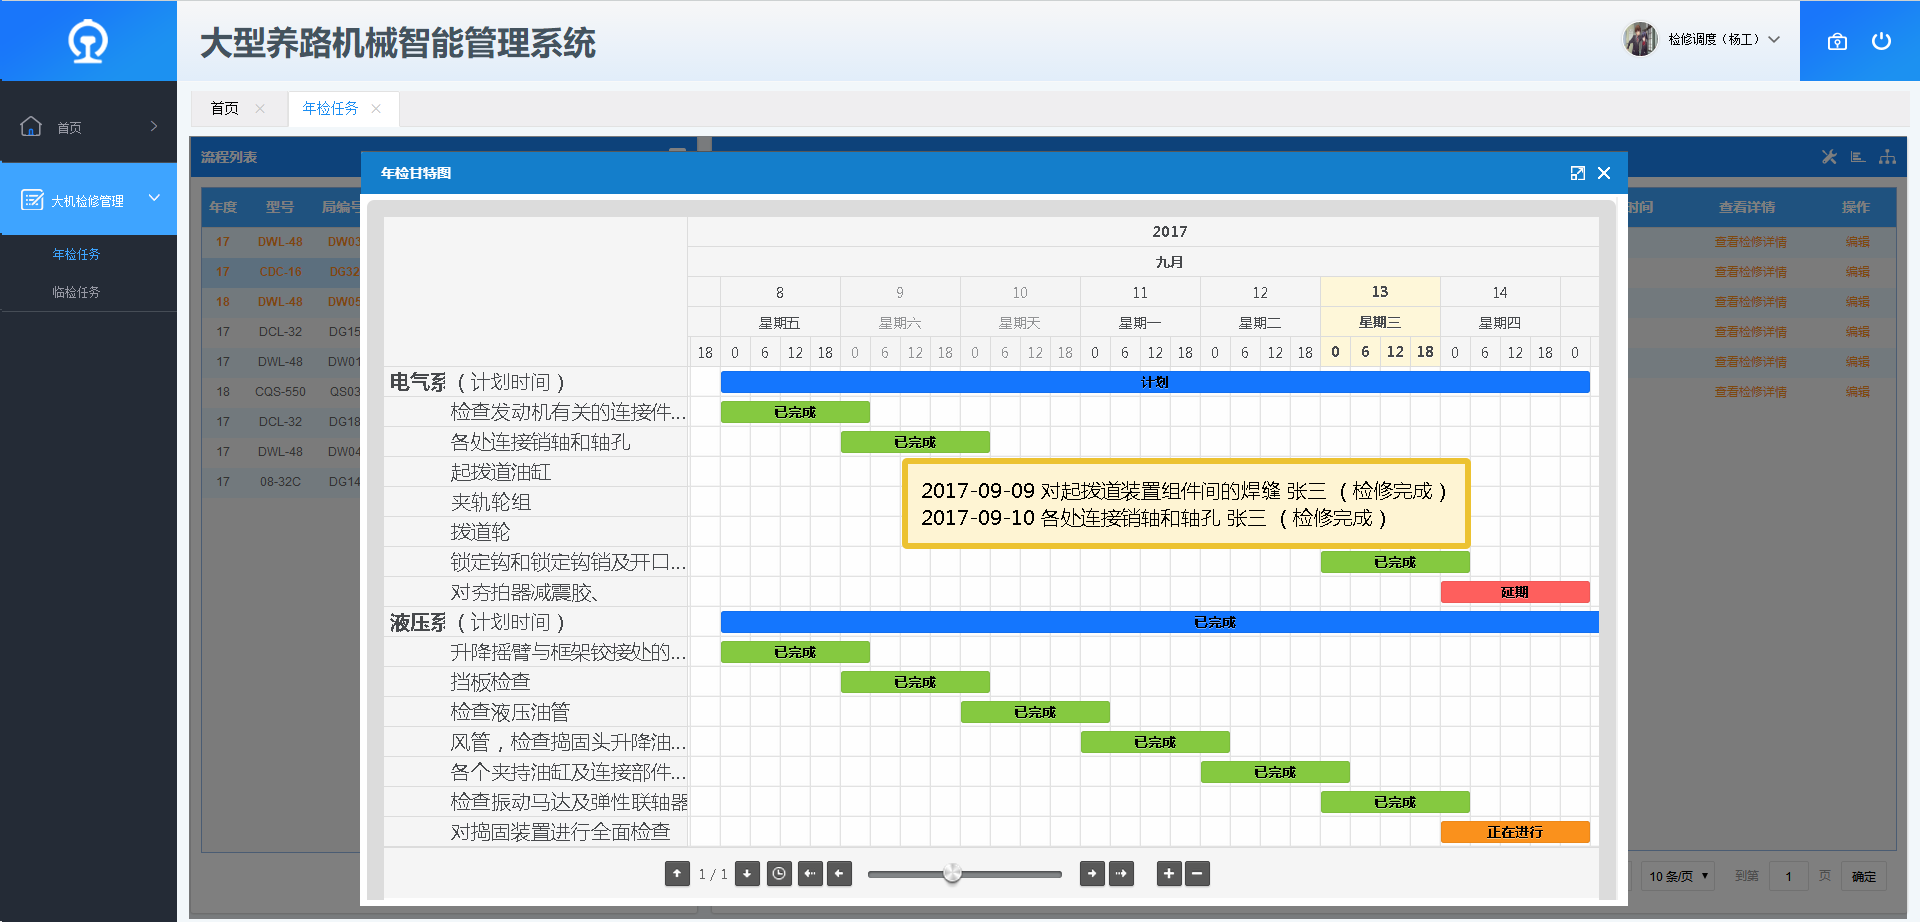Click the Gantt zoom in plus button
The image size is (1920, 922).
click(x=1168, y=874)
